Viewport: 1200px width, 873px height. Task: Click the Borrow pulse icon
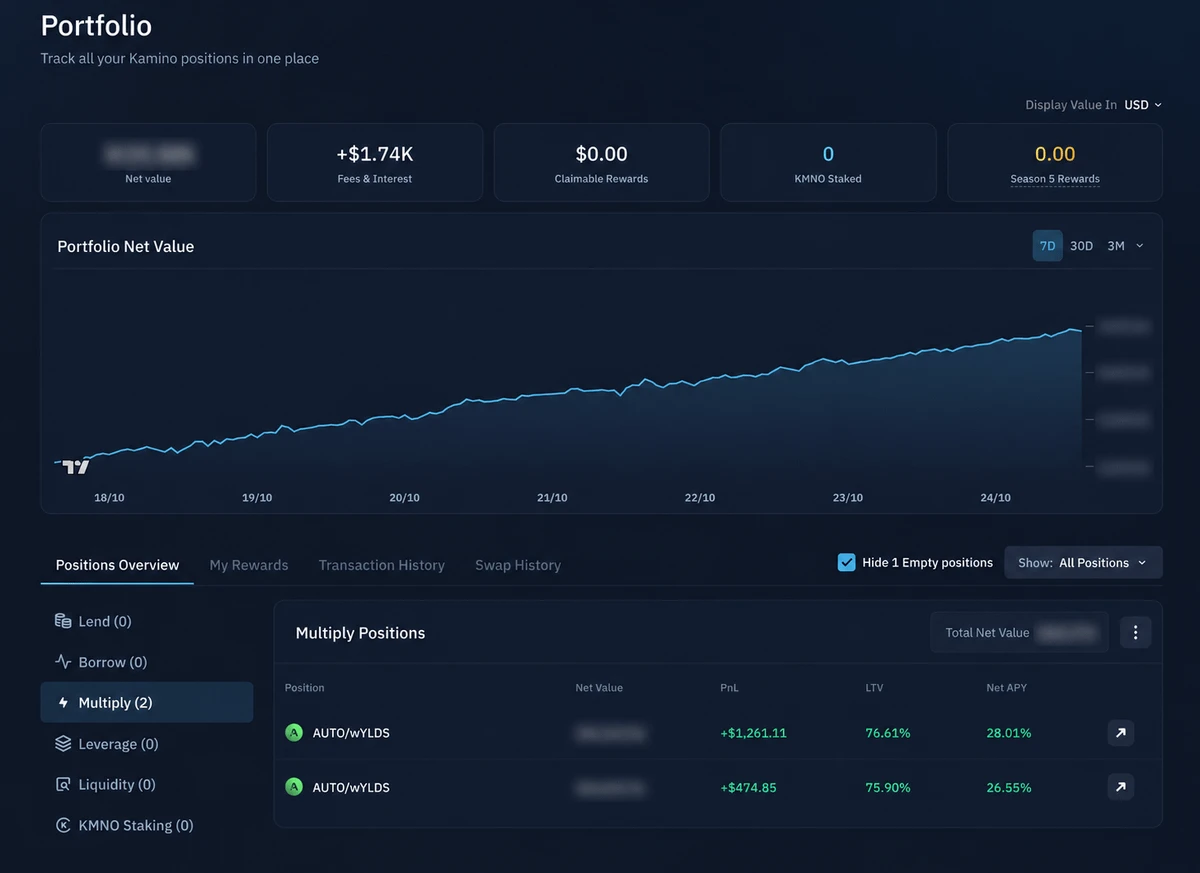tap(63, 662)
